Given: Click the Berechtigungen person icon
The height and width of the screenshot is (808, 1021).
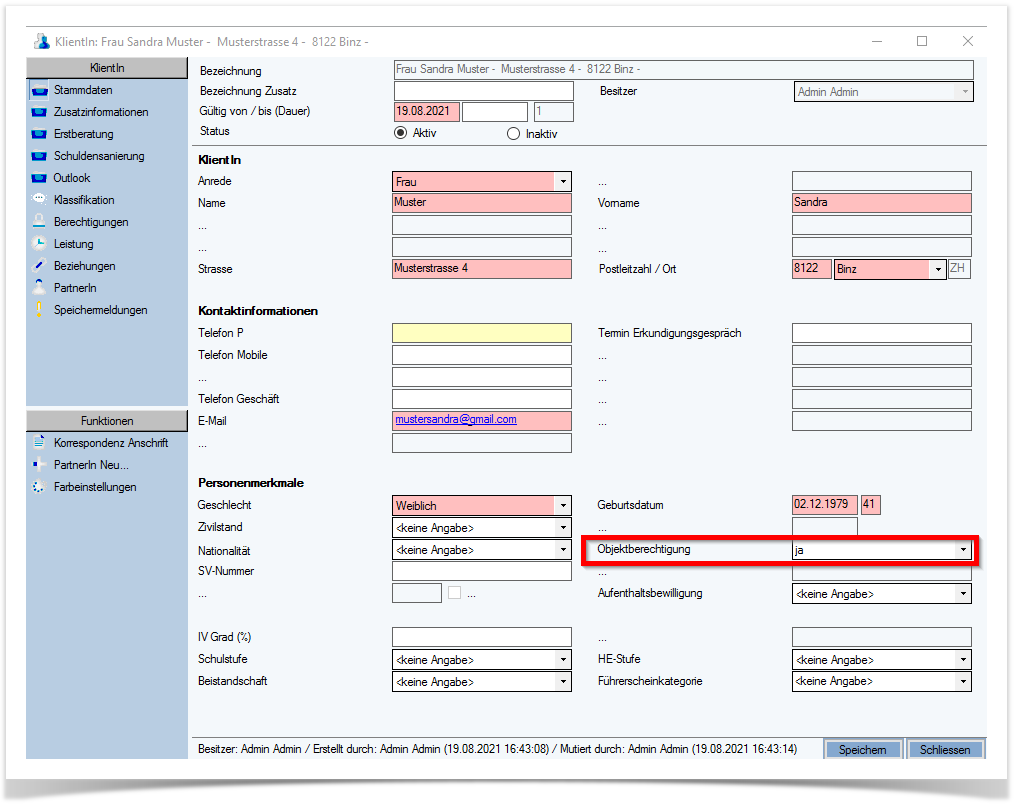Looking at the screenshot, I should pyautogui.click(x=39, y=221).
